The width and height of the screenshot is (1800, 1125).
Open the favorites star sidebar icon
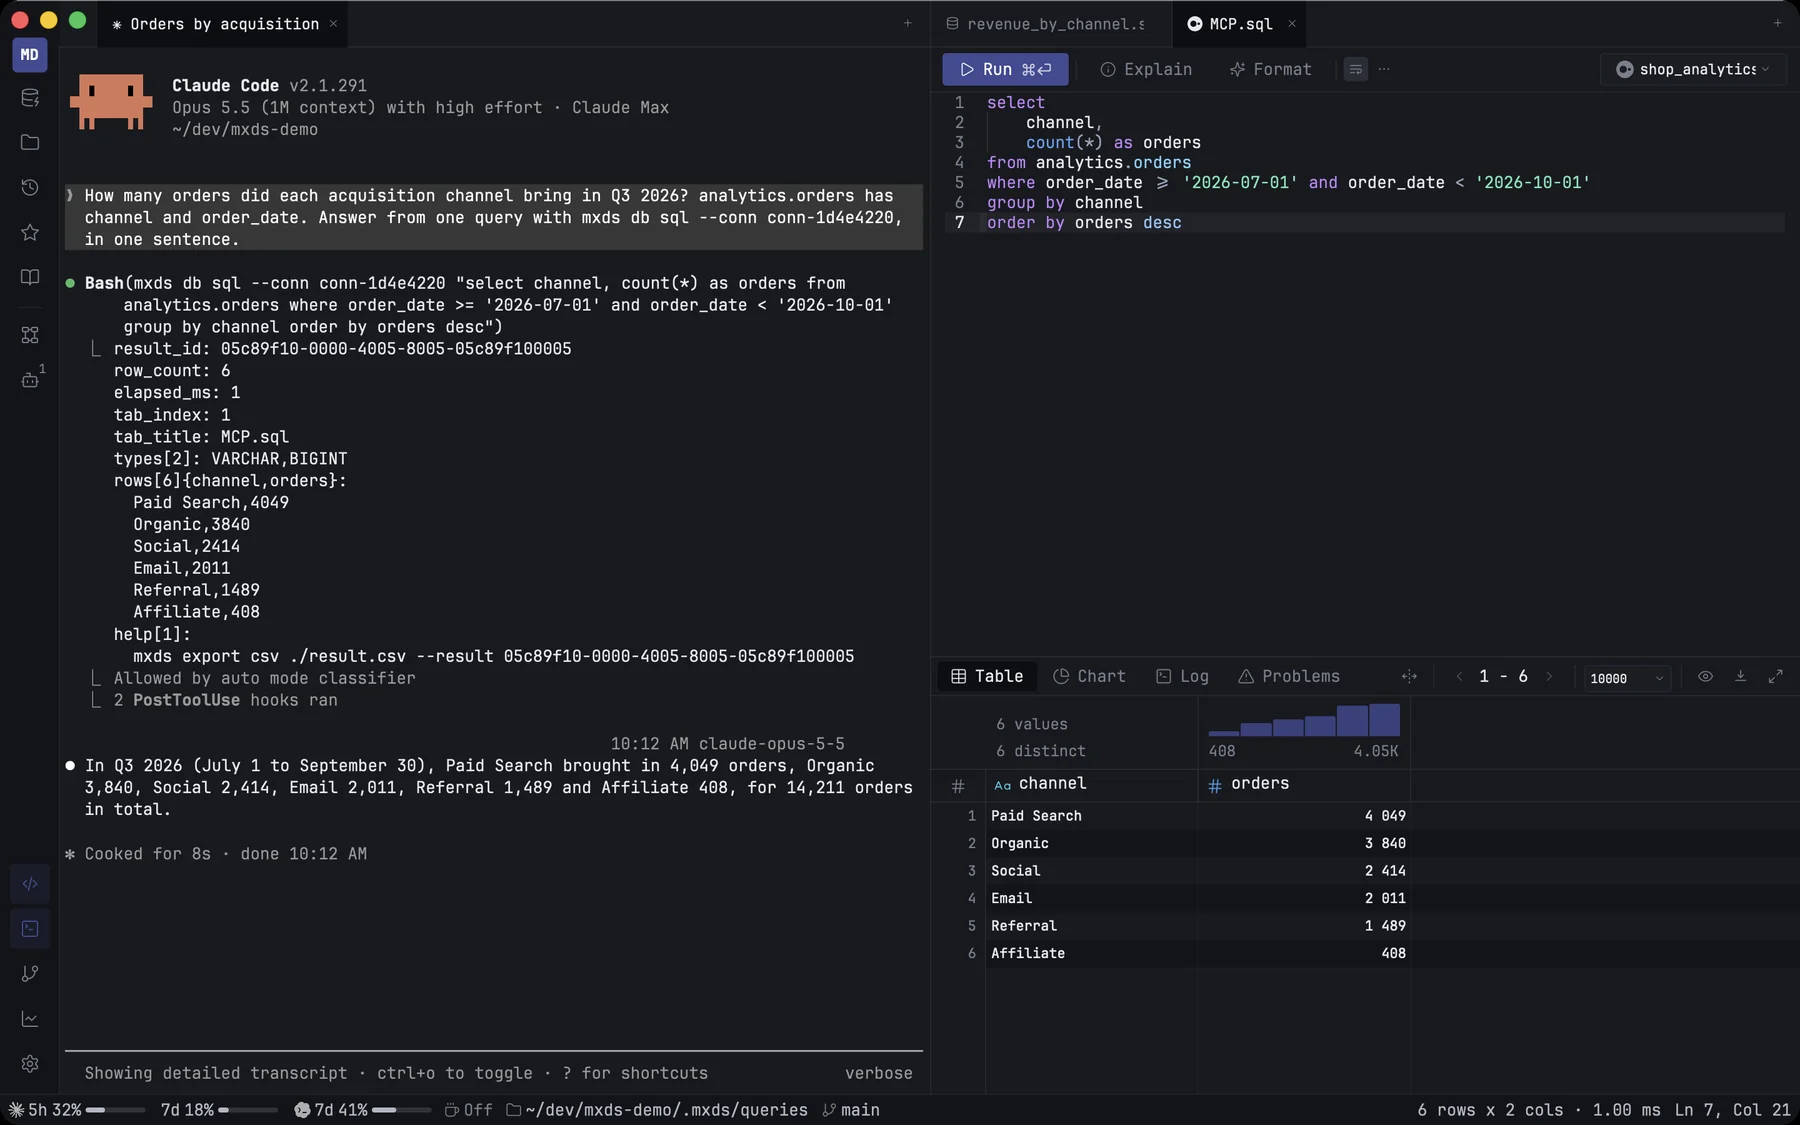(30, 232)
